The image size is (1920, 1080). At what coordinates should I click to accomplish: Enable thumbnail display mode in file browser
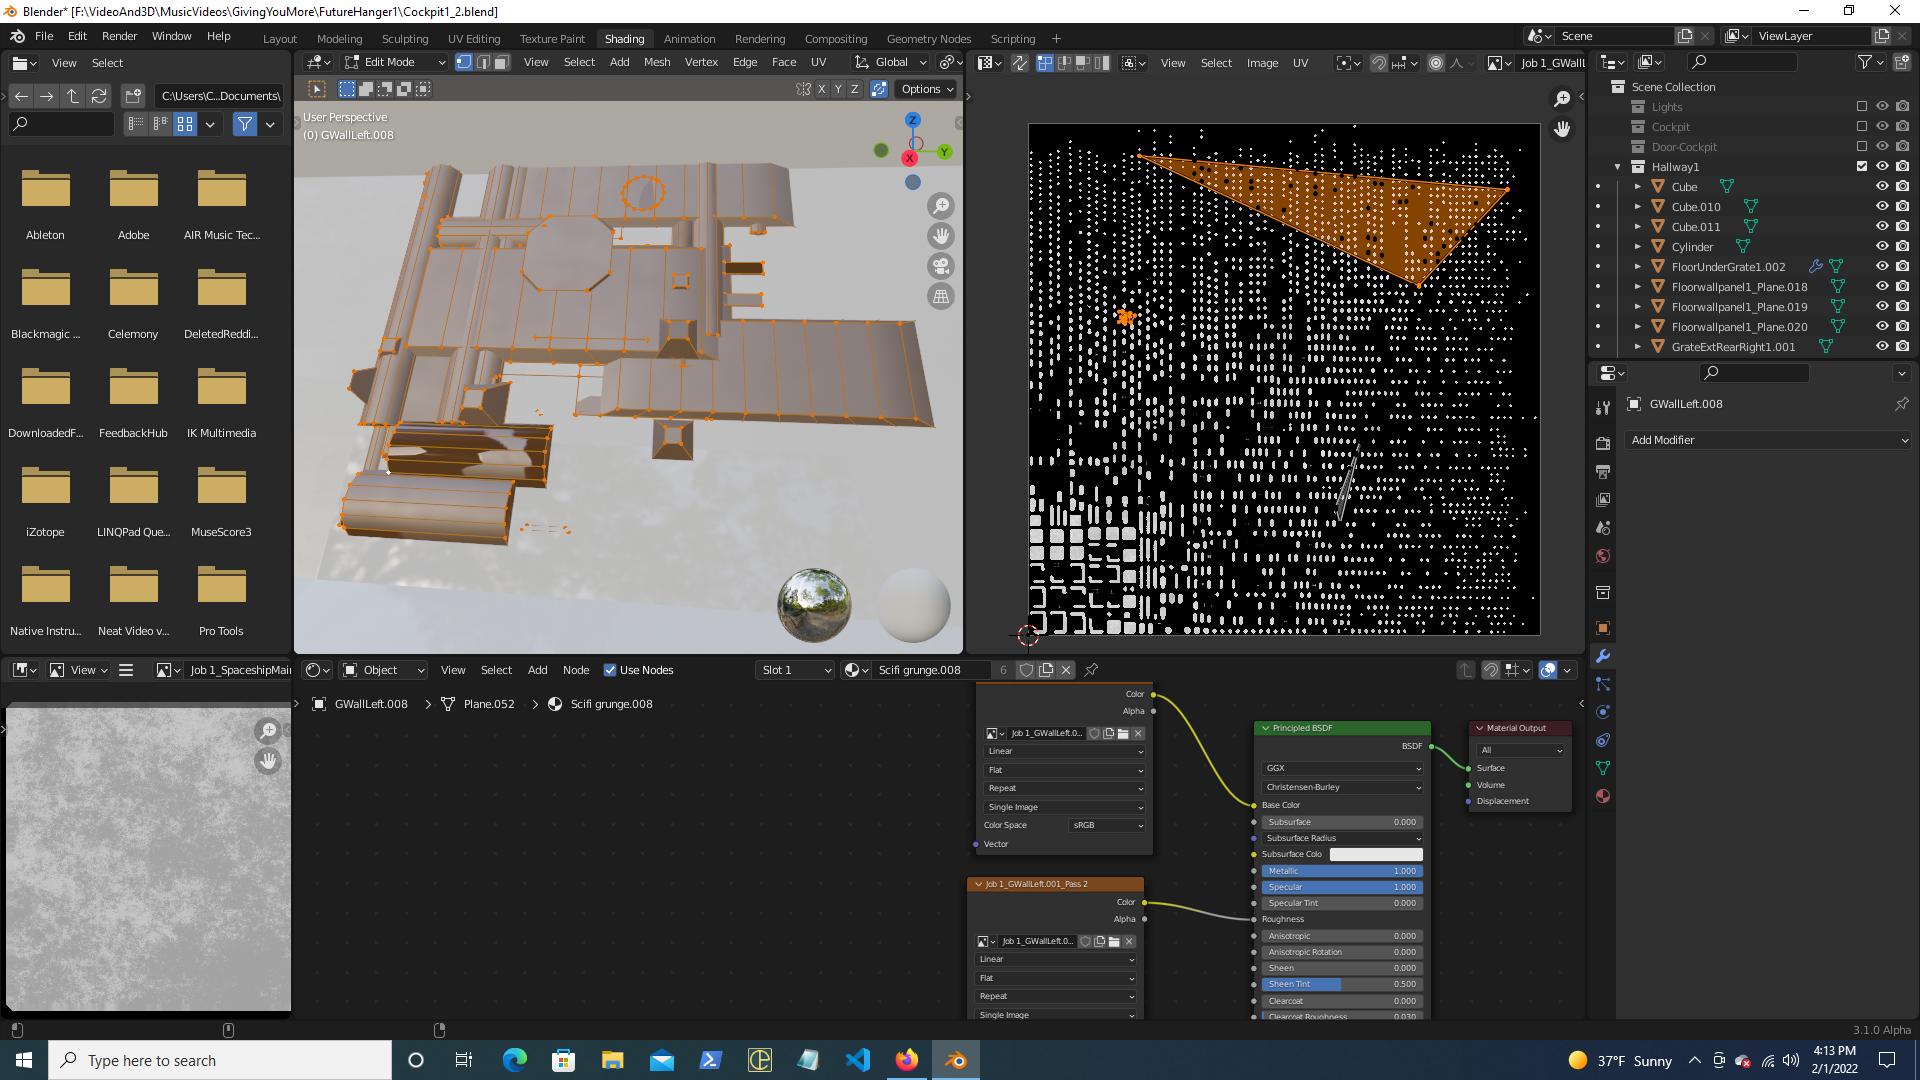185,124
